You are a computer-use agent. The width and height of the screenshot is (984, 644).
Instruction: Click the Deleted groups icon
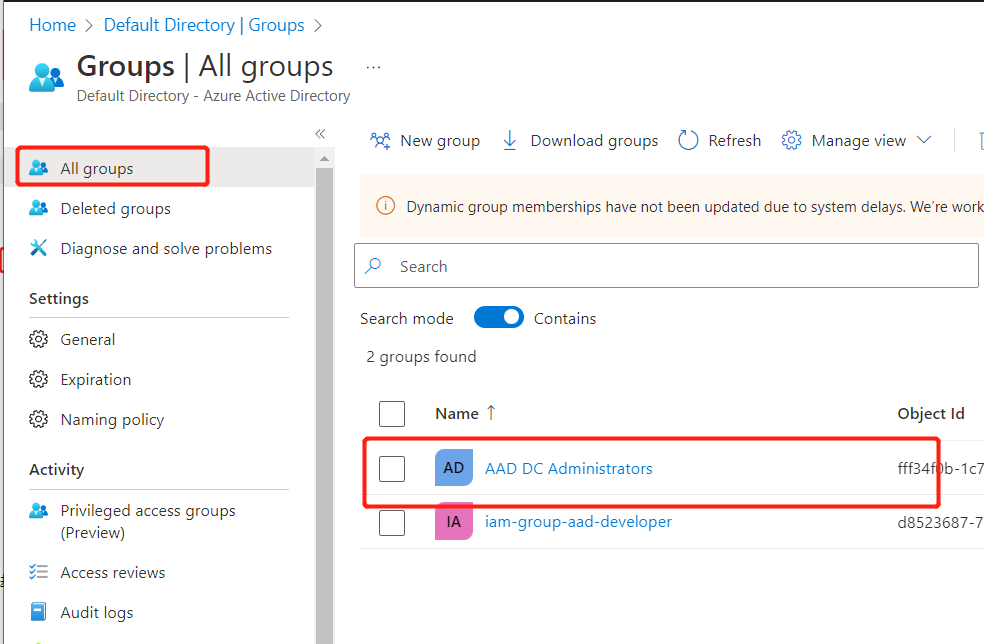click(x=38, y=208)
